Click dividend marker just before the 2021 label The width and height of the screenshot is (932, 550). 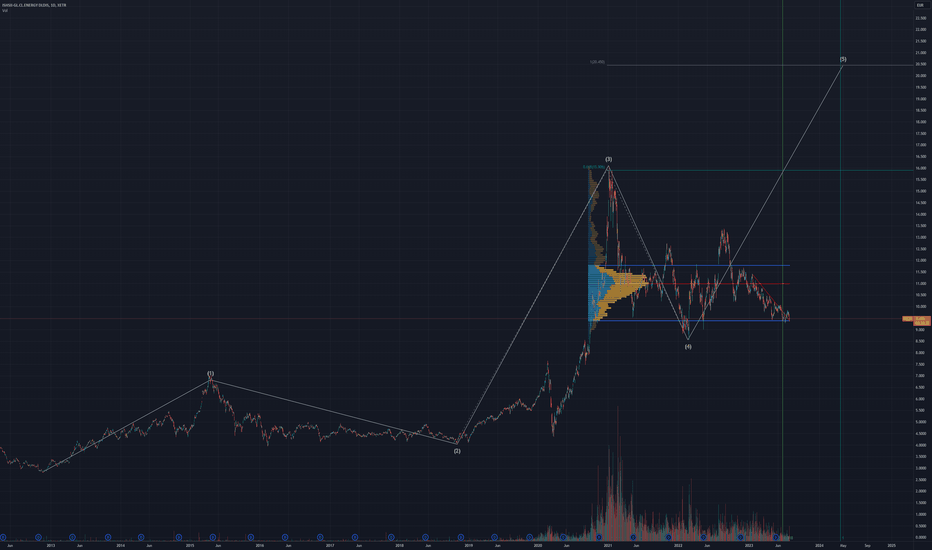tap(599, 537)
